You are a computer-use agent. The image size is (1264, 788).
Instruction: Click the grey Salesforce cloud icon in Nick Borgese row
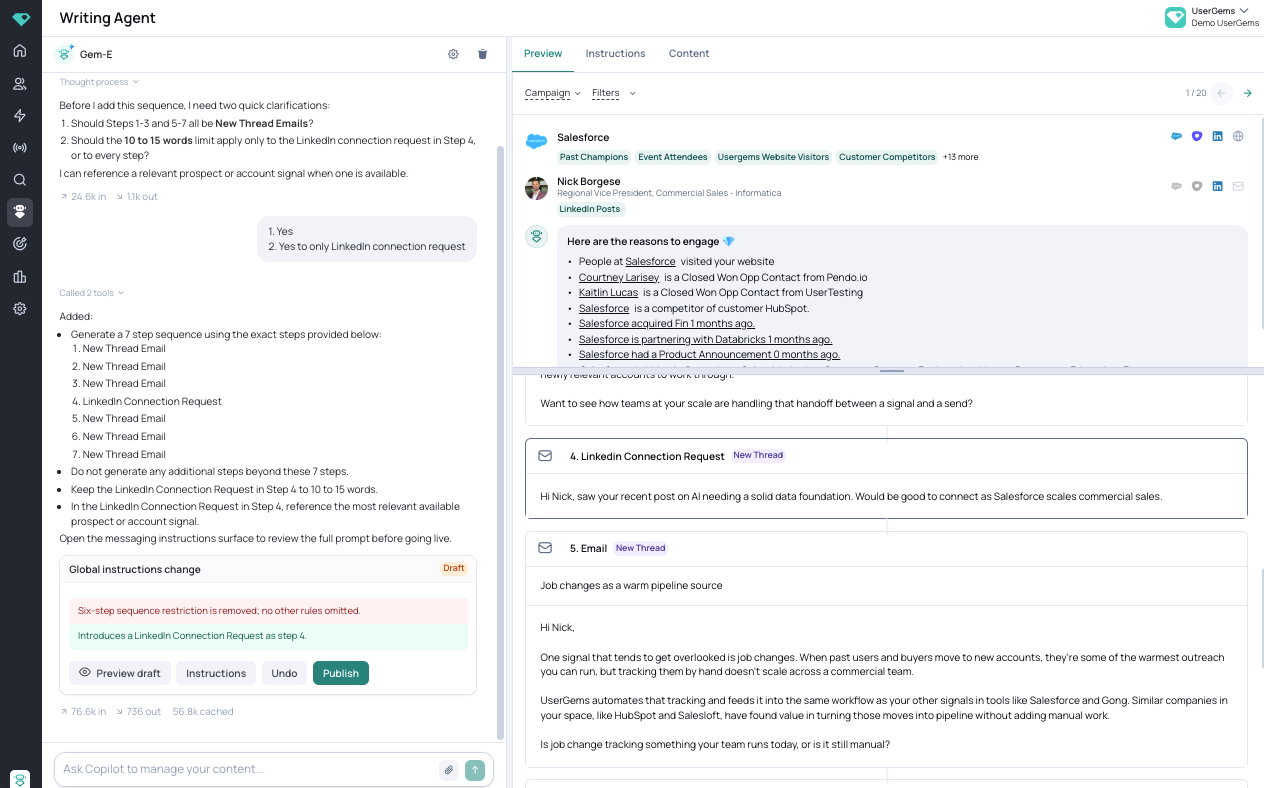1177,186
